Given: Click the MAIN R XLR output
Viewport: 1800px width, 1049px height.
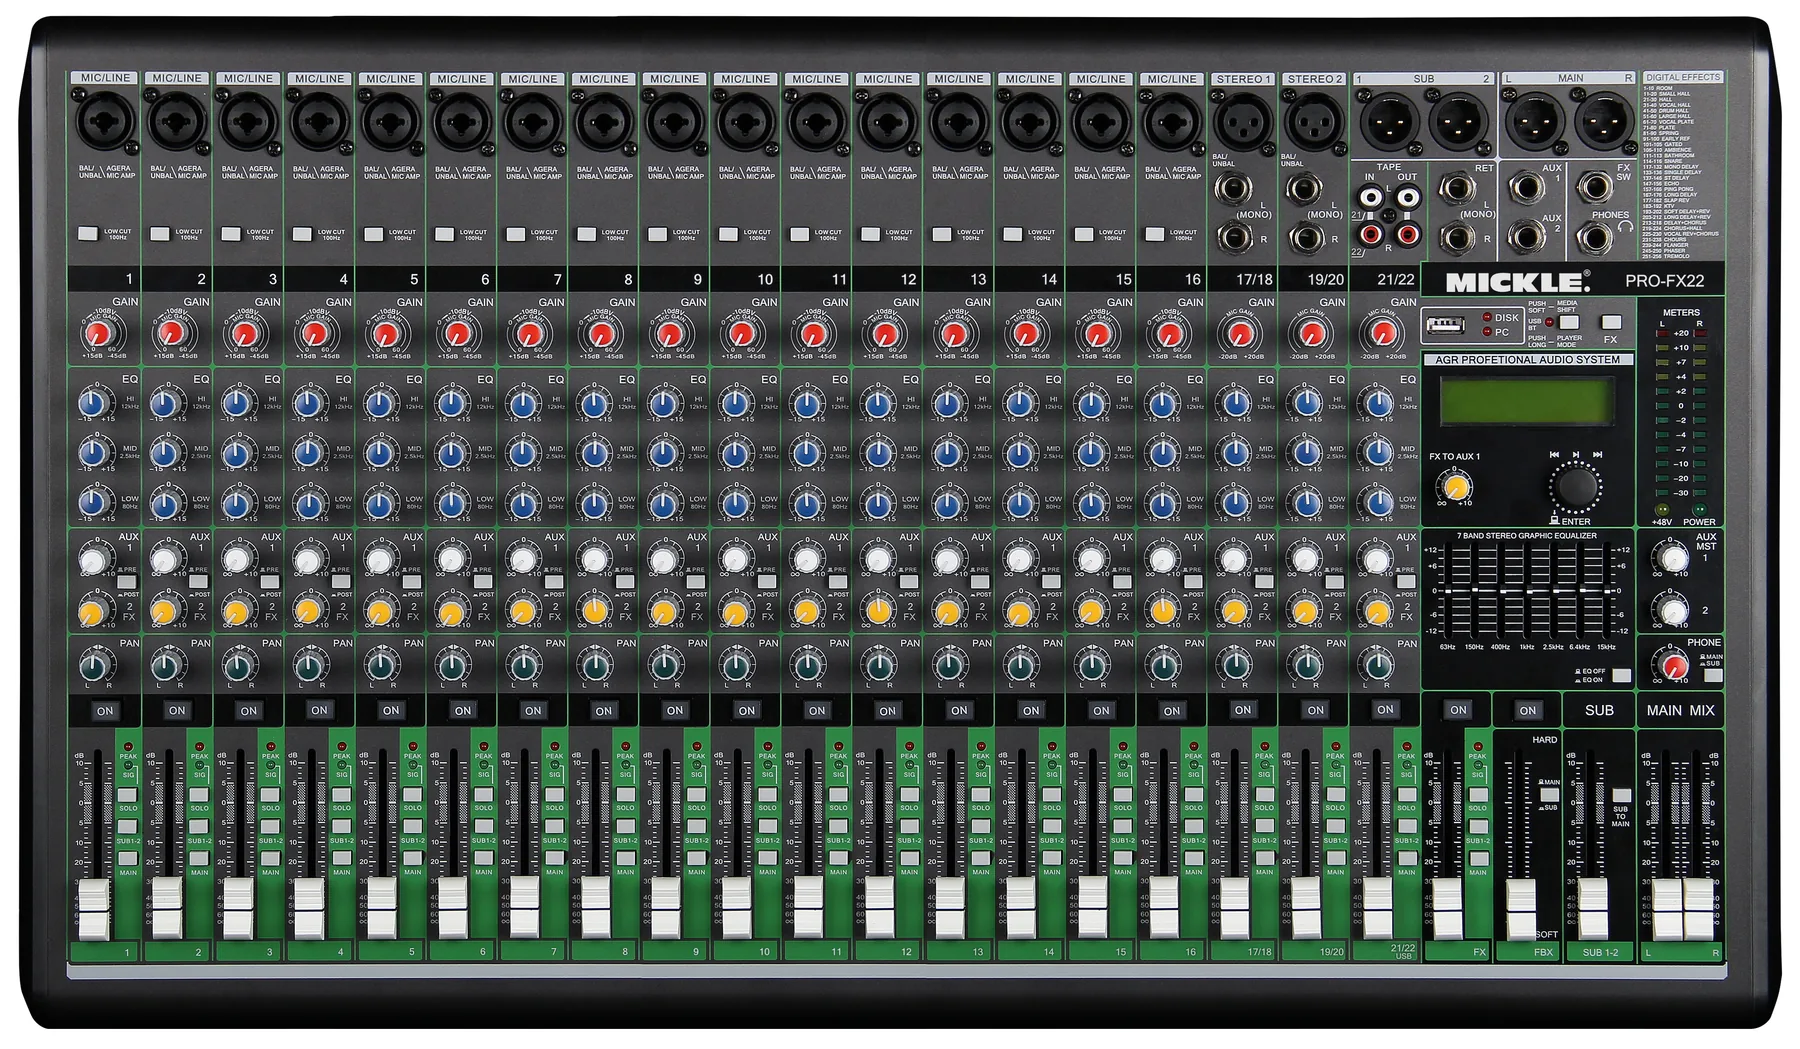Looking at the screenshot, I should [1604, 123].
